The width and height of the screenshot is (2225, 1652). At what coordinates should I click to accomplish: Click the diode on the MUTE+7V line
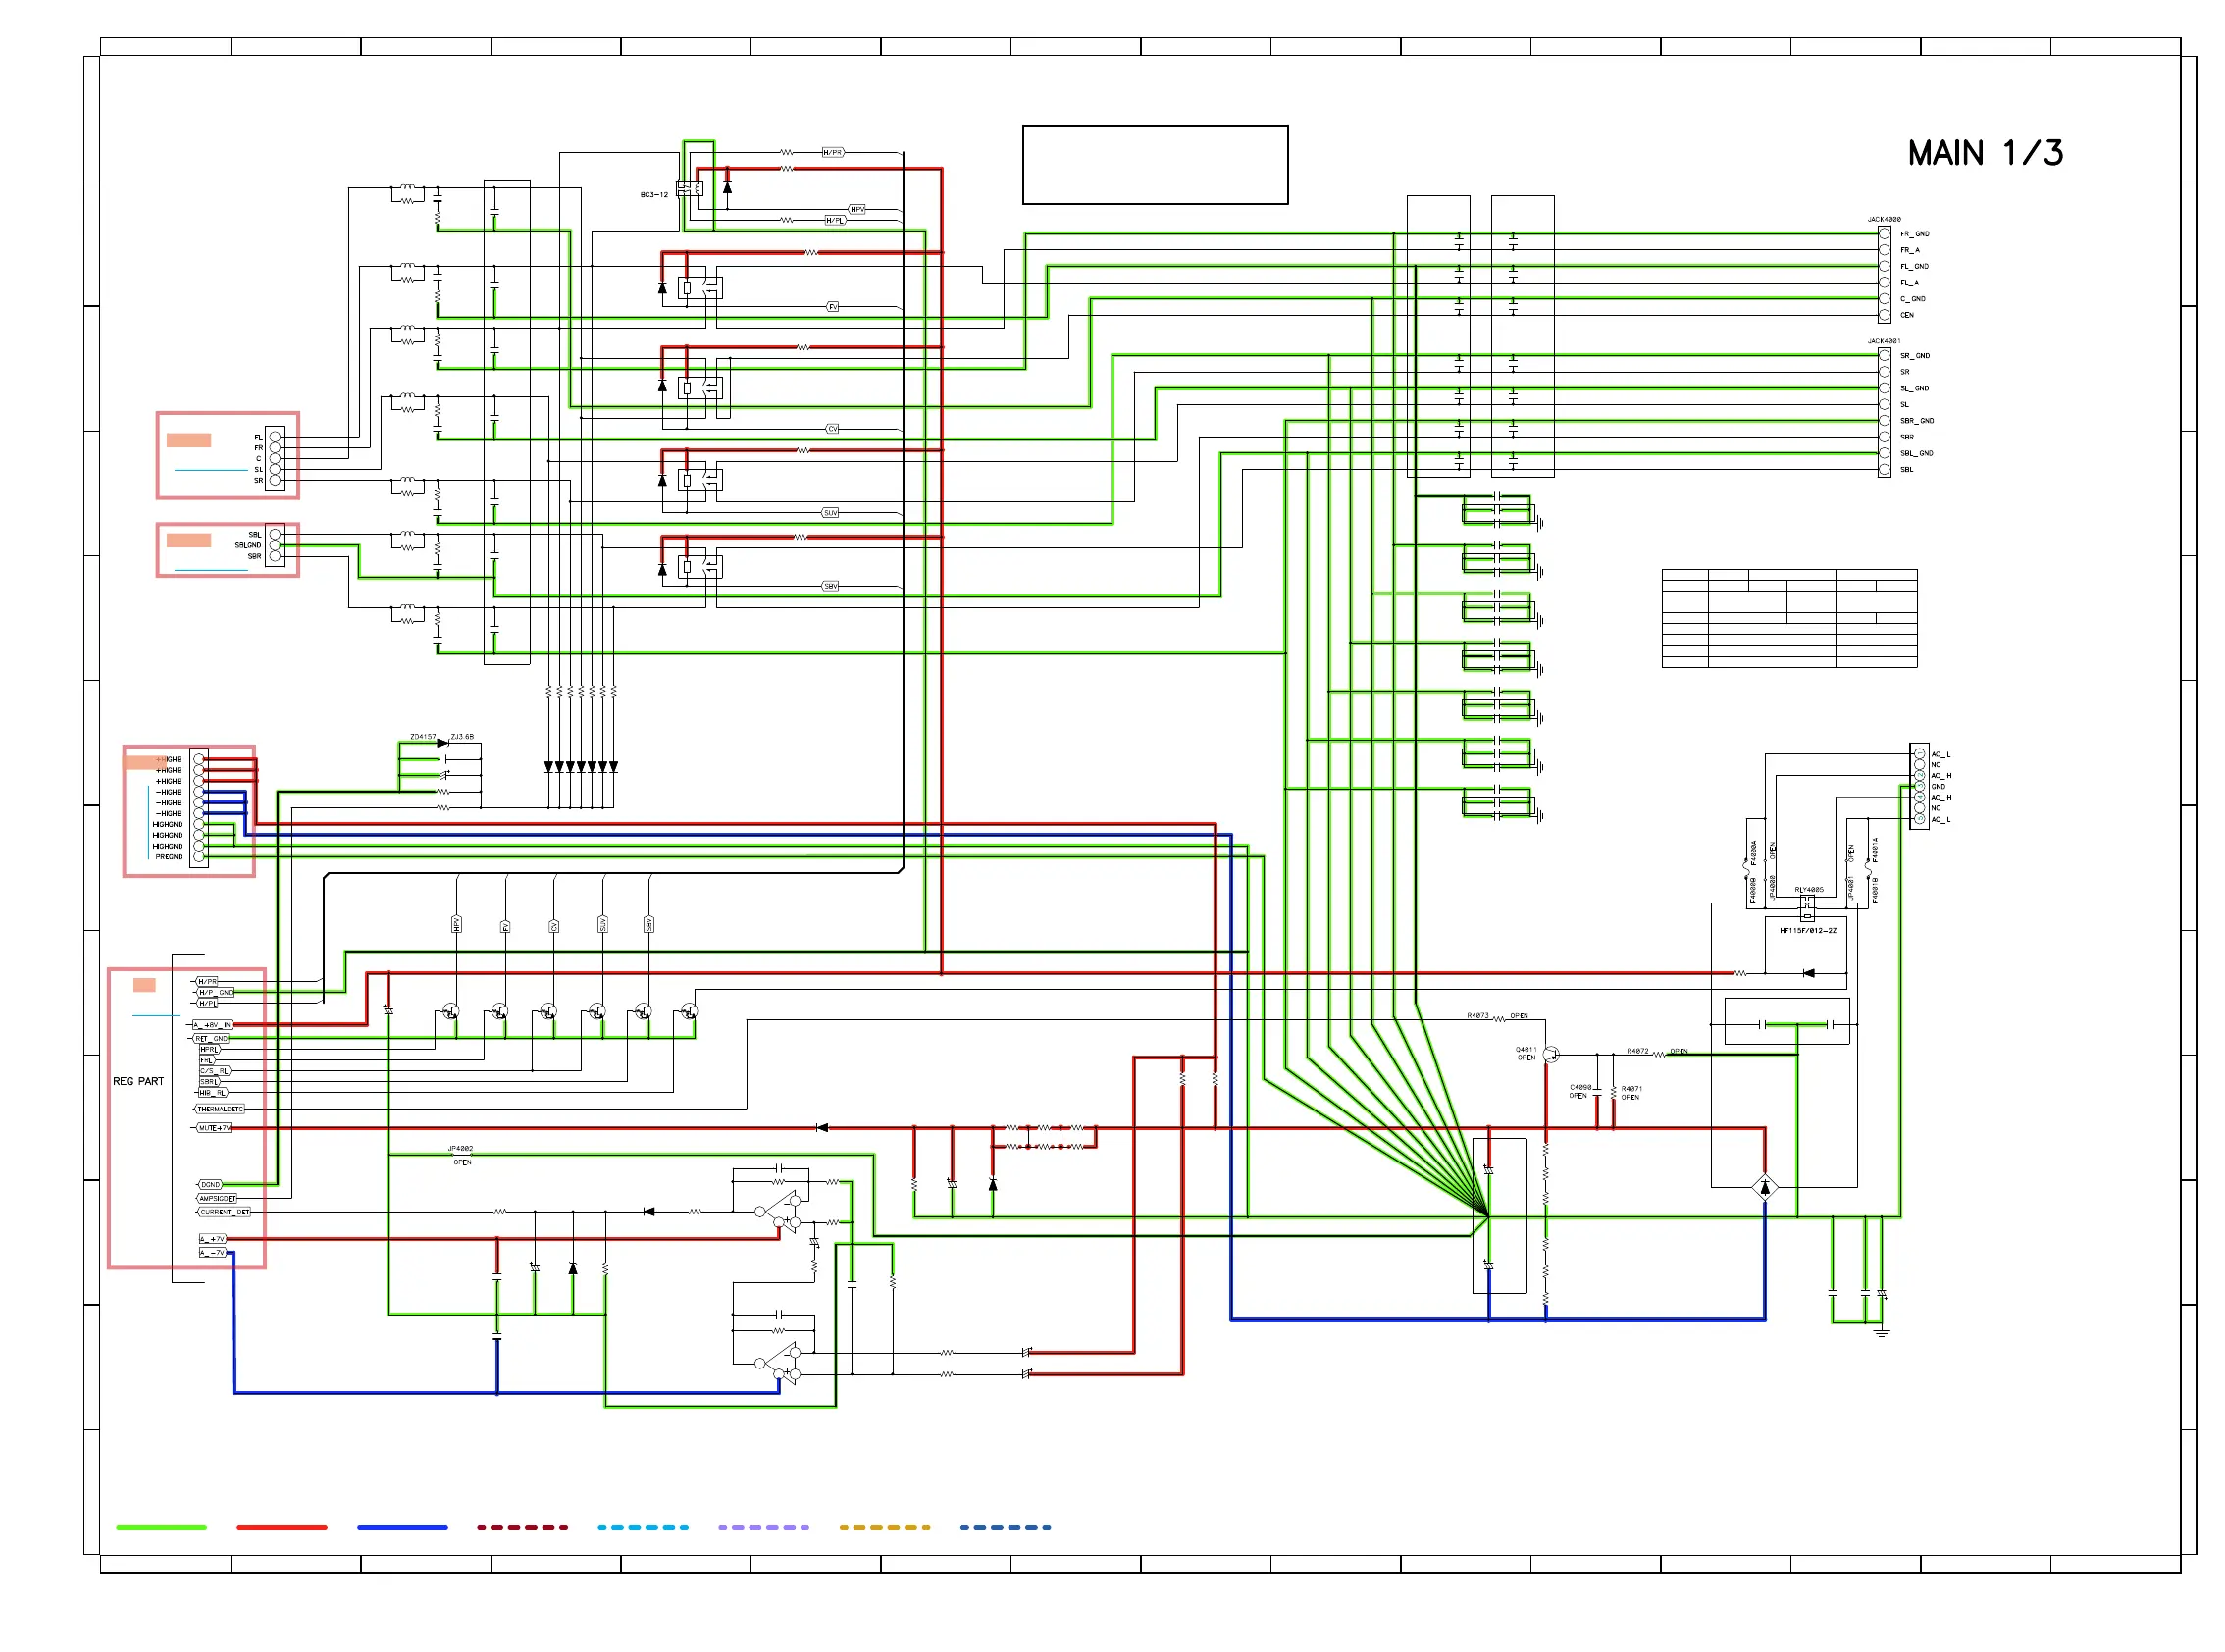(x=821, y=1128)
